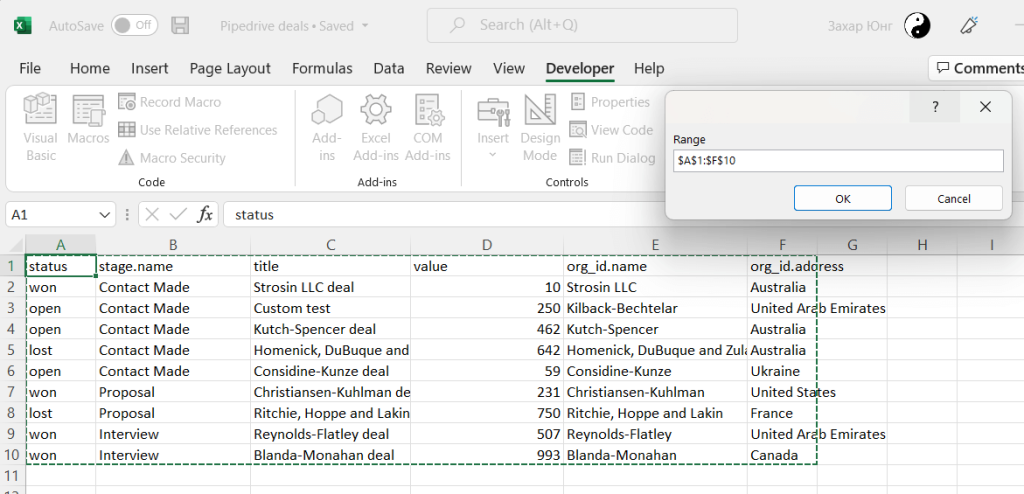Select the Proposal cell in row 7

[x=173, y=392]
